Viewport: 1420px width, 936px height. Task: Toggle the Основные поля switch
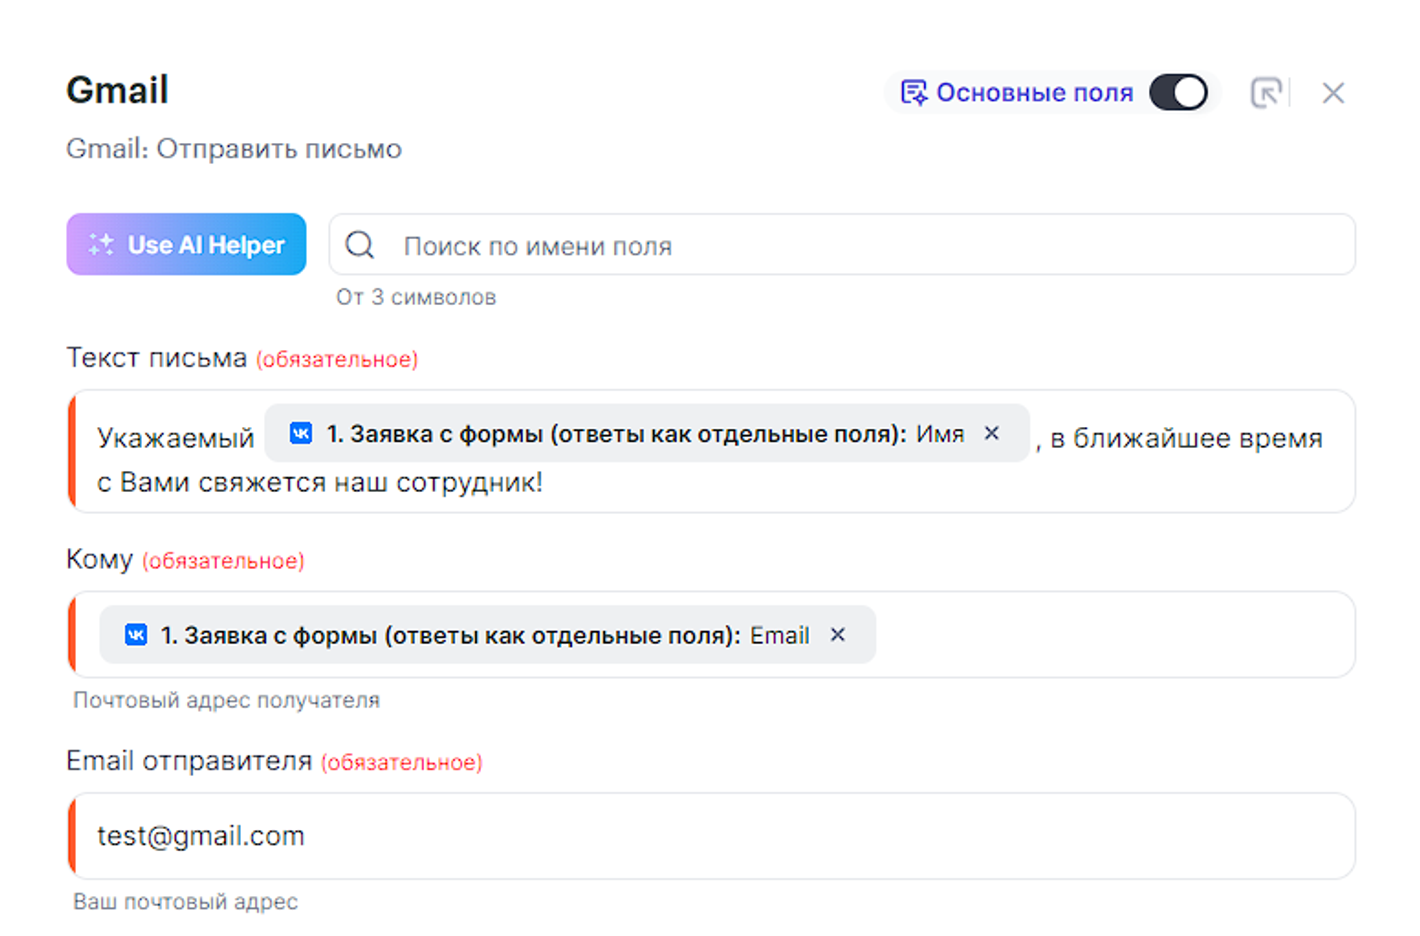click(x=1178, y=93)
